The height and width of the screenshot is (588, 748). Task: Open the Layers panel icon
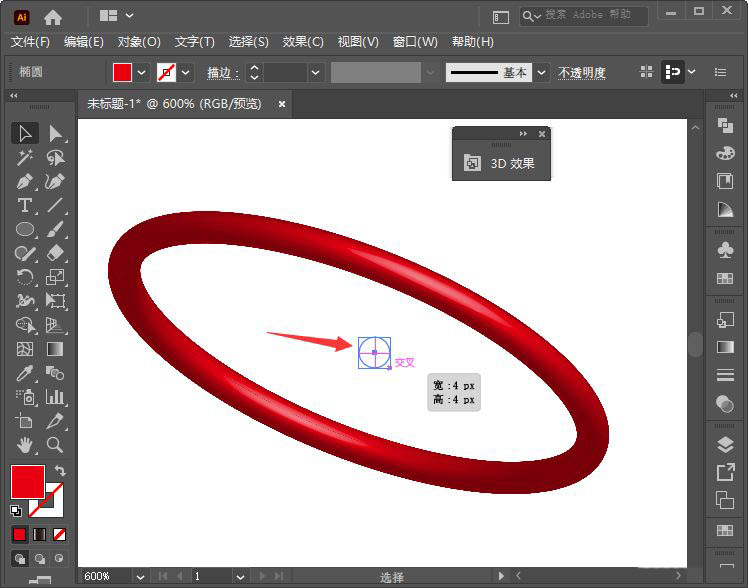click(725, 444)
